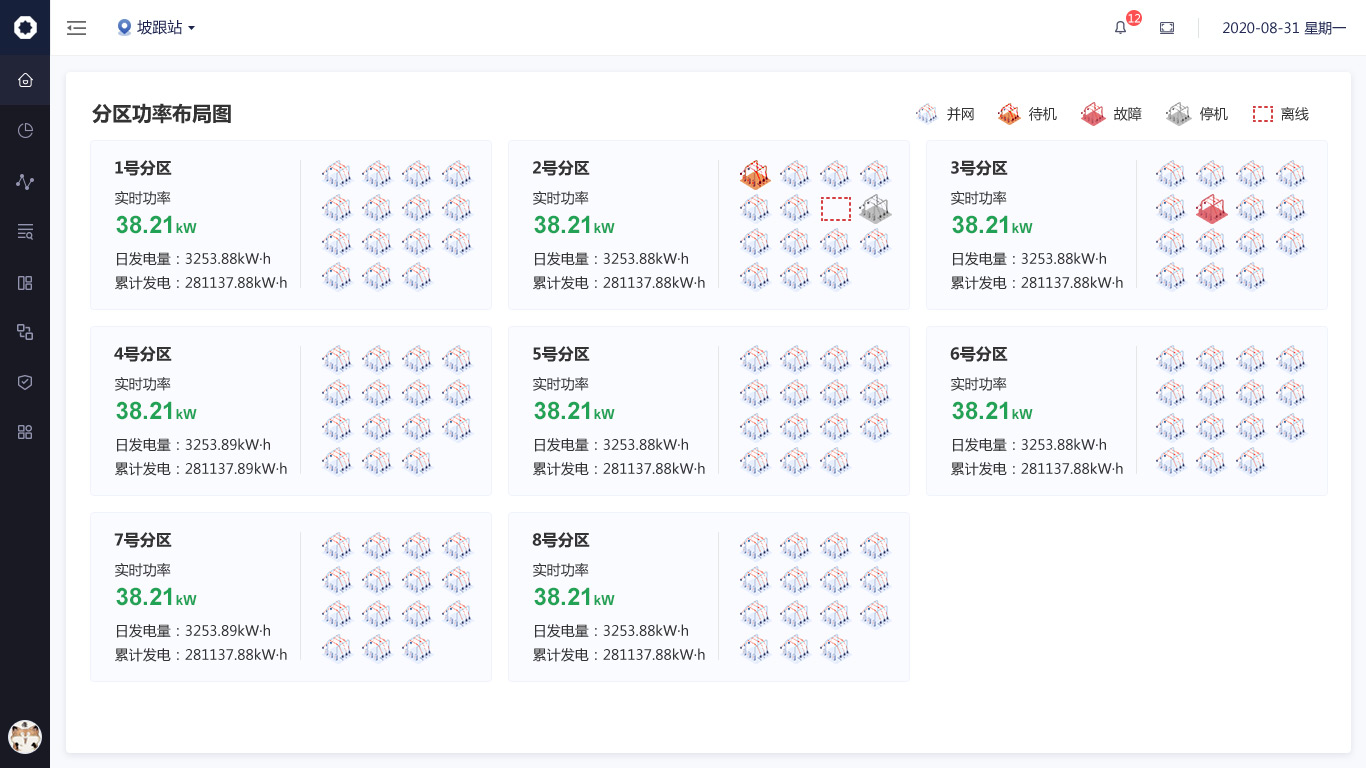Expand the 坡跟站 station dropdown
The height and width of the screenshot is (768, 1366).
click(x=156, y=28)
